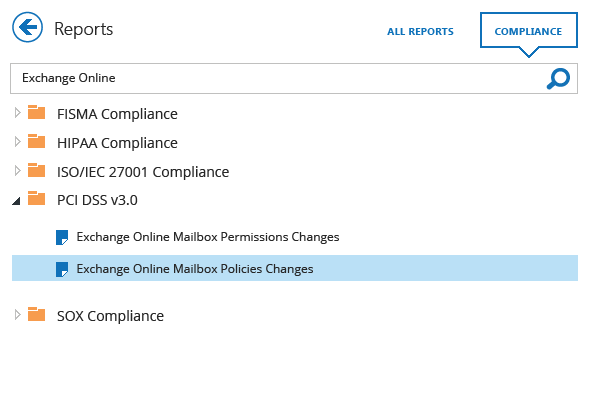591x395 pixels.
Task: Select the PCI DSS v3.0 label
Action: tap(97, 200)
